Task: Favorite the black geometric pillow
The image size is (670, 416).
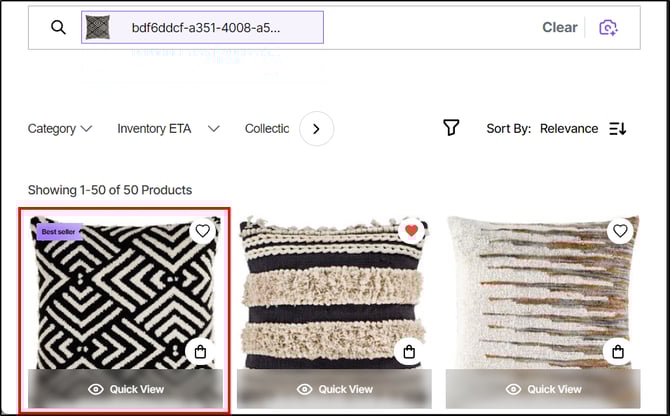Action: pos(203,231)
